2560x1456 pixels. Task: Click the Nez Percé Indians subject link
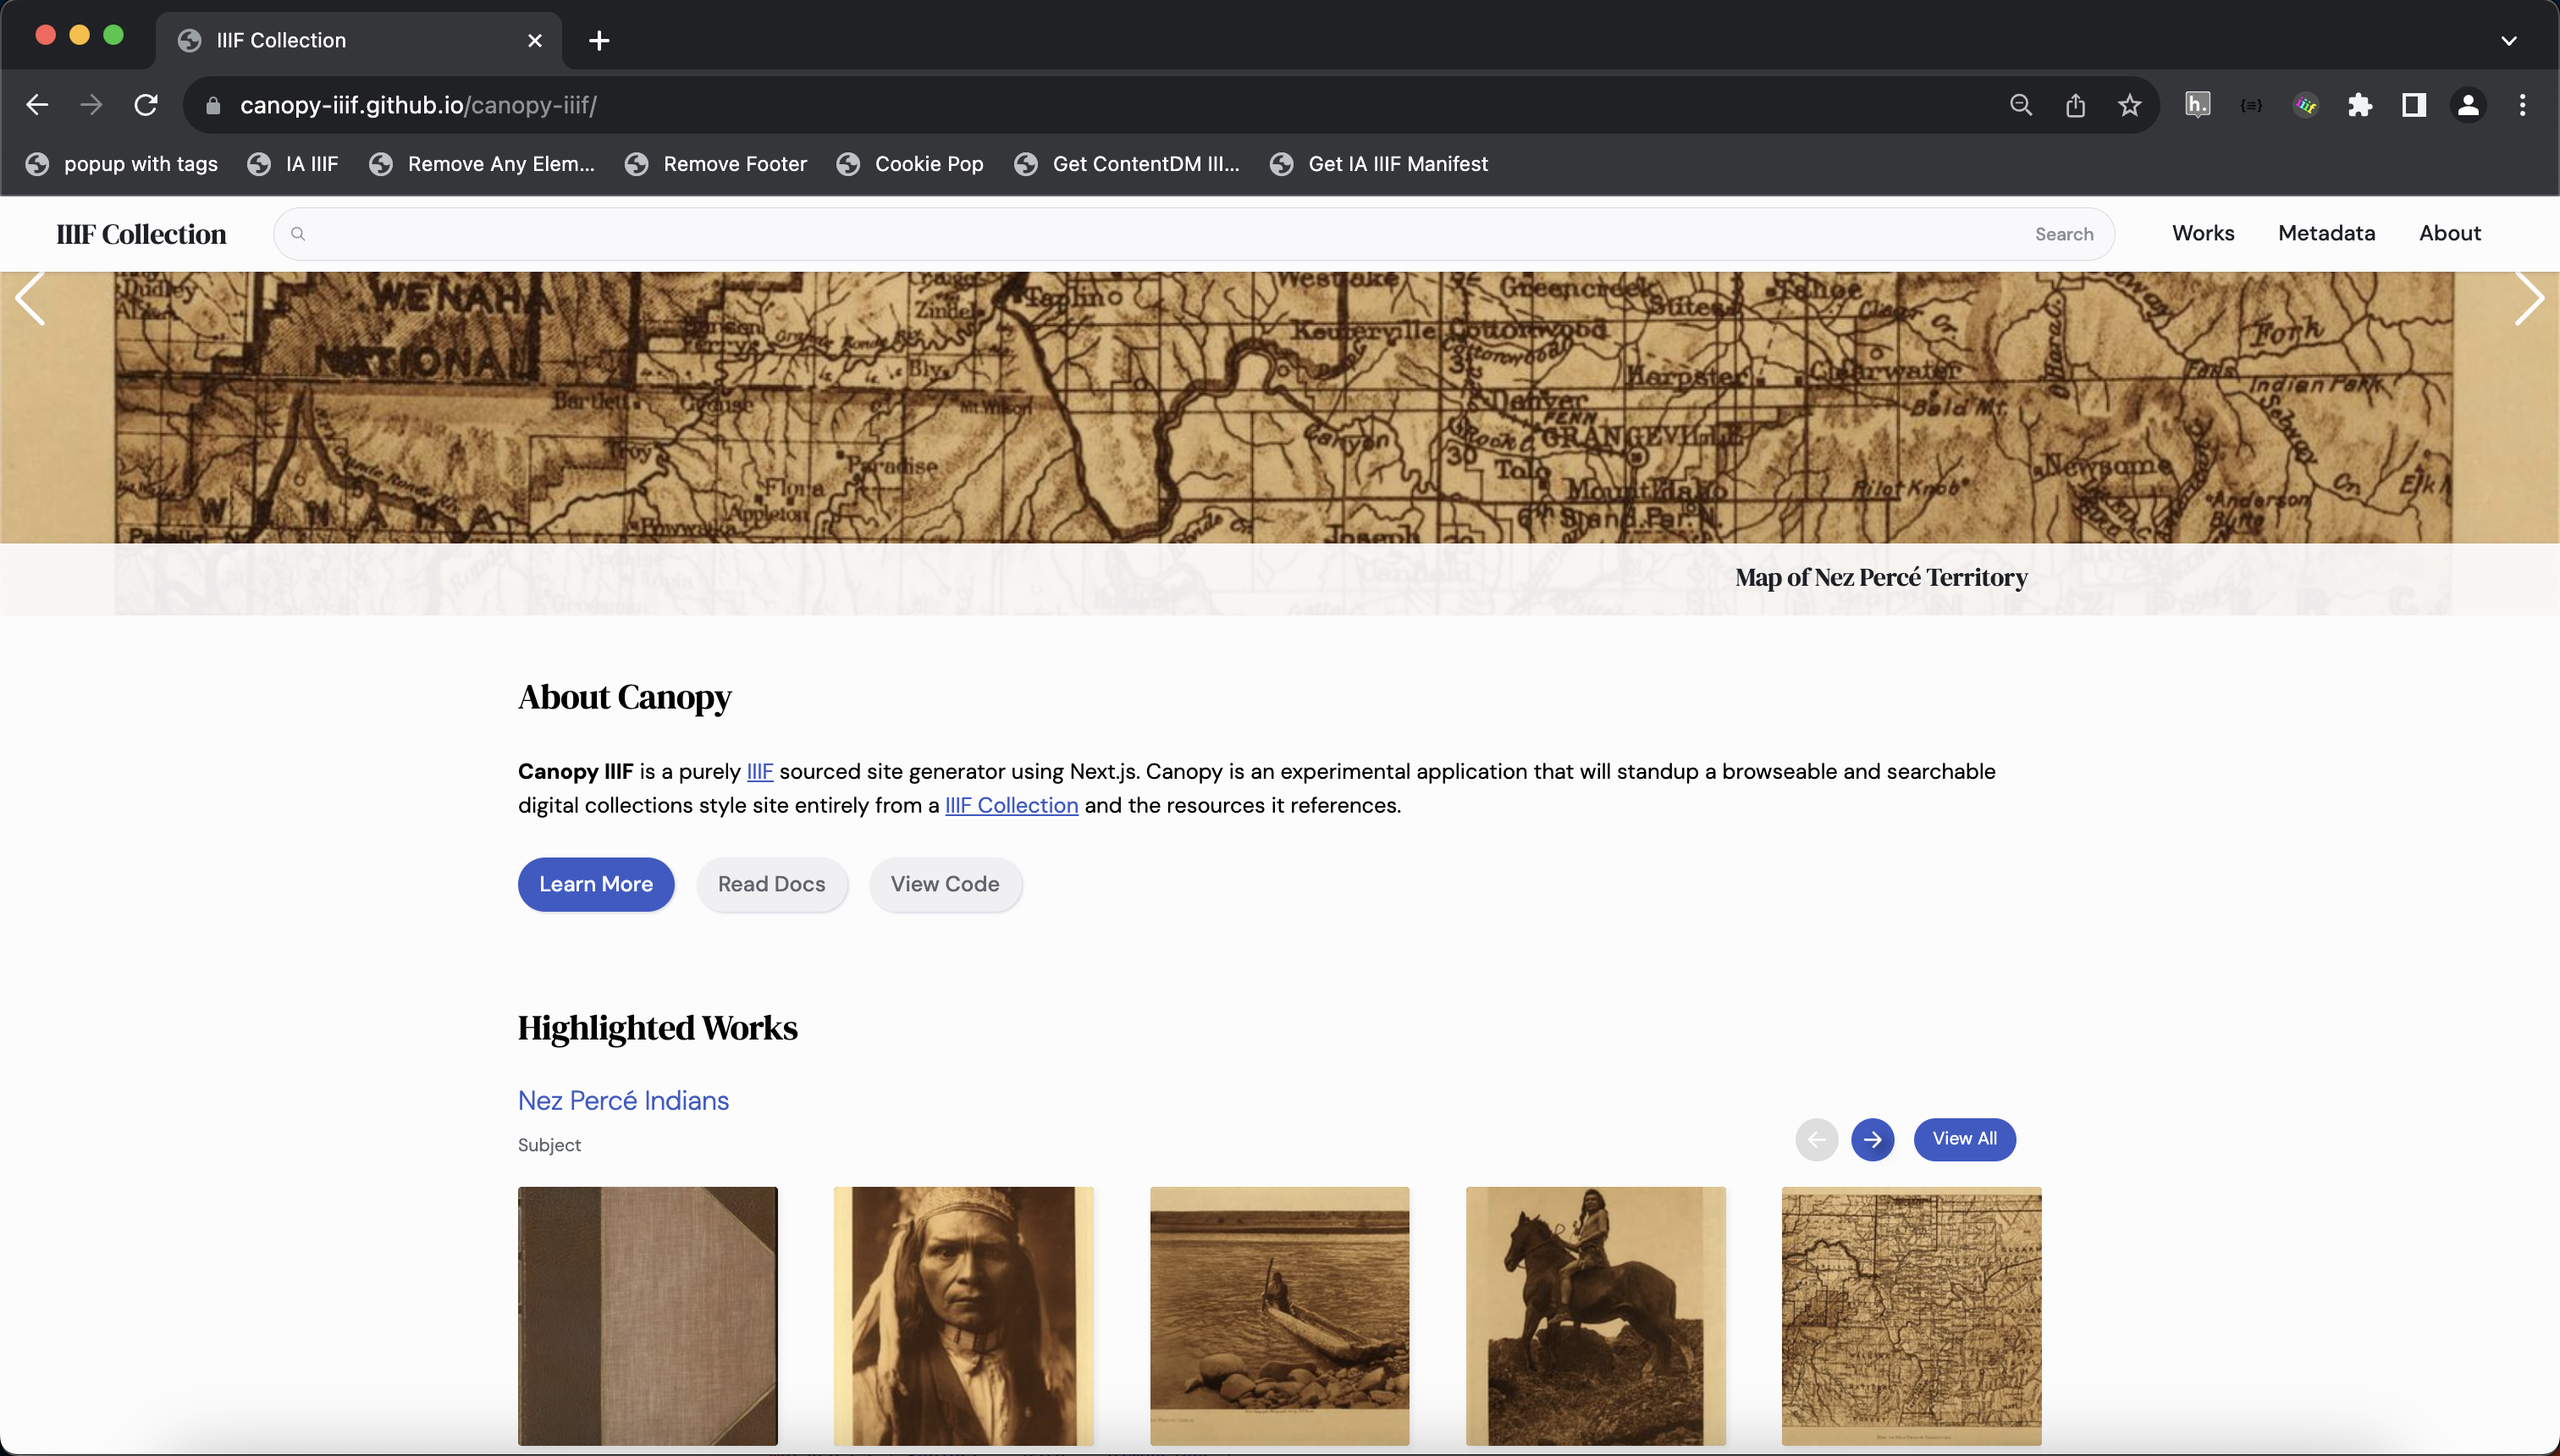click(x=622, y=1099)
